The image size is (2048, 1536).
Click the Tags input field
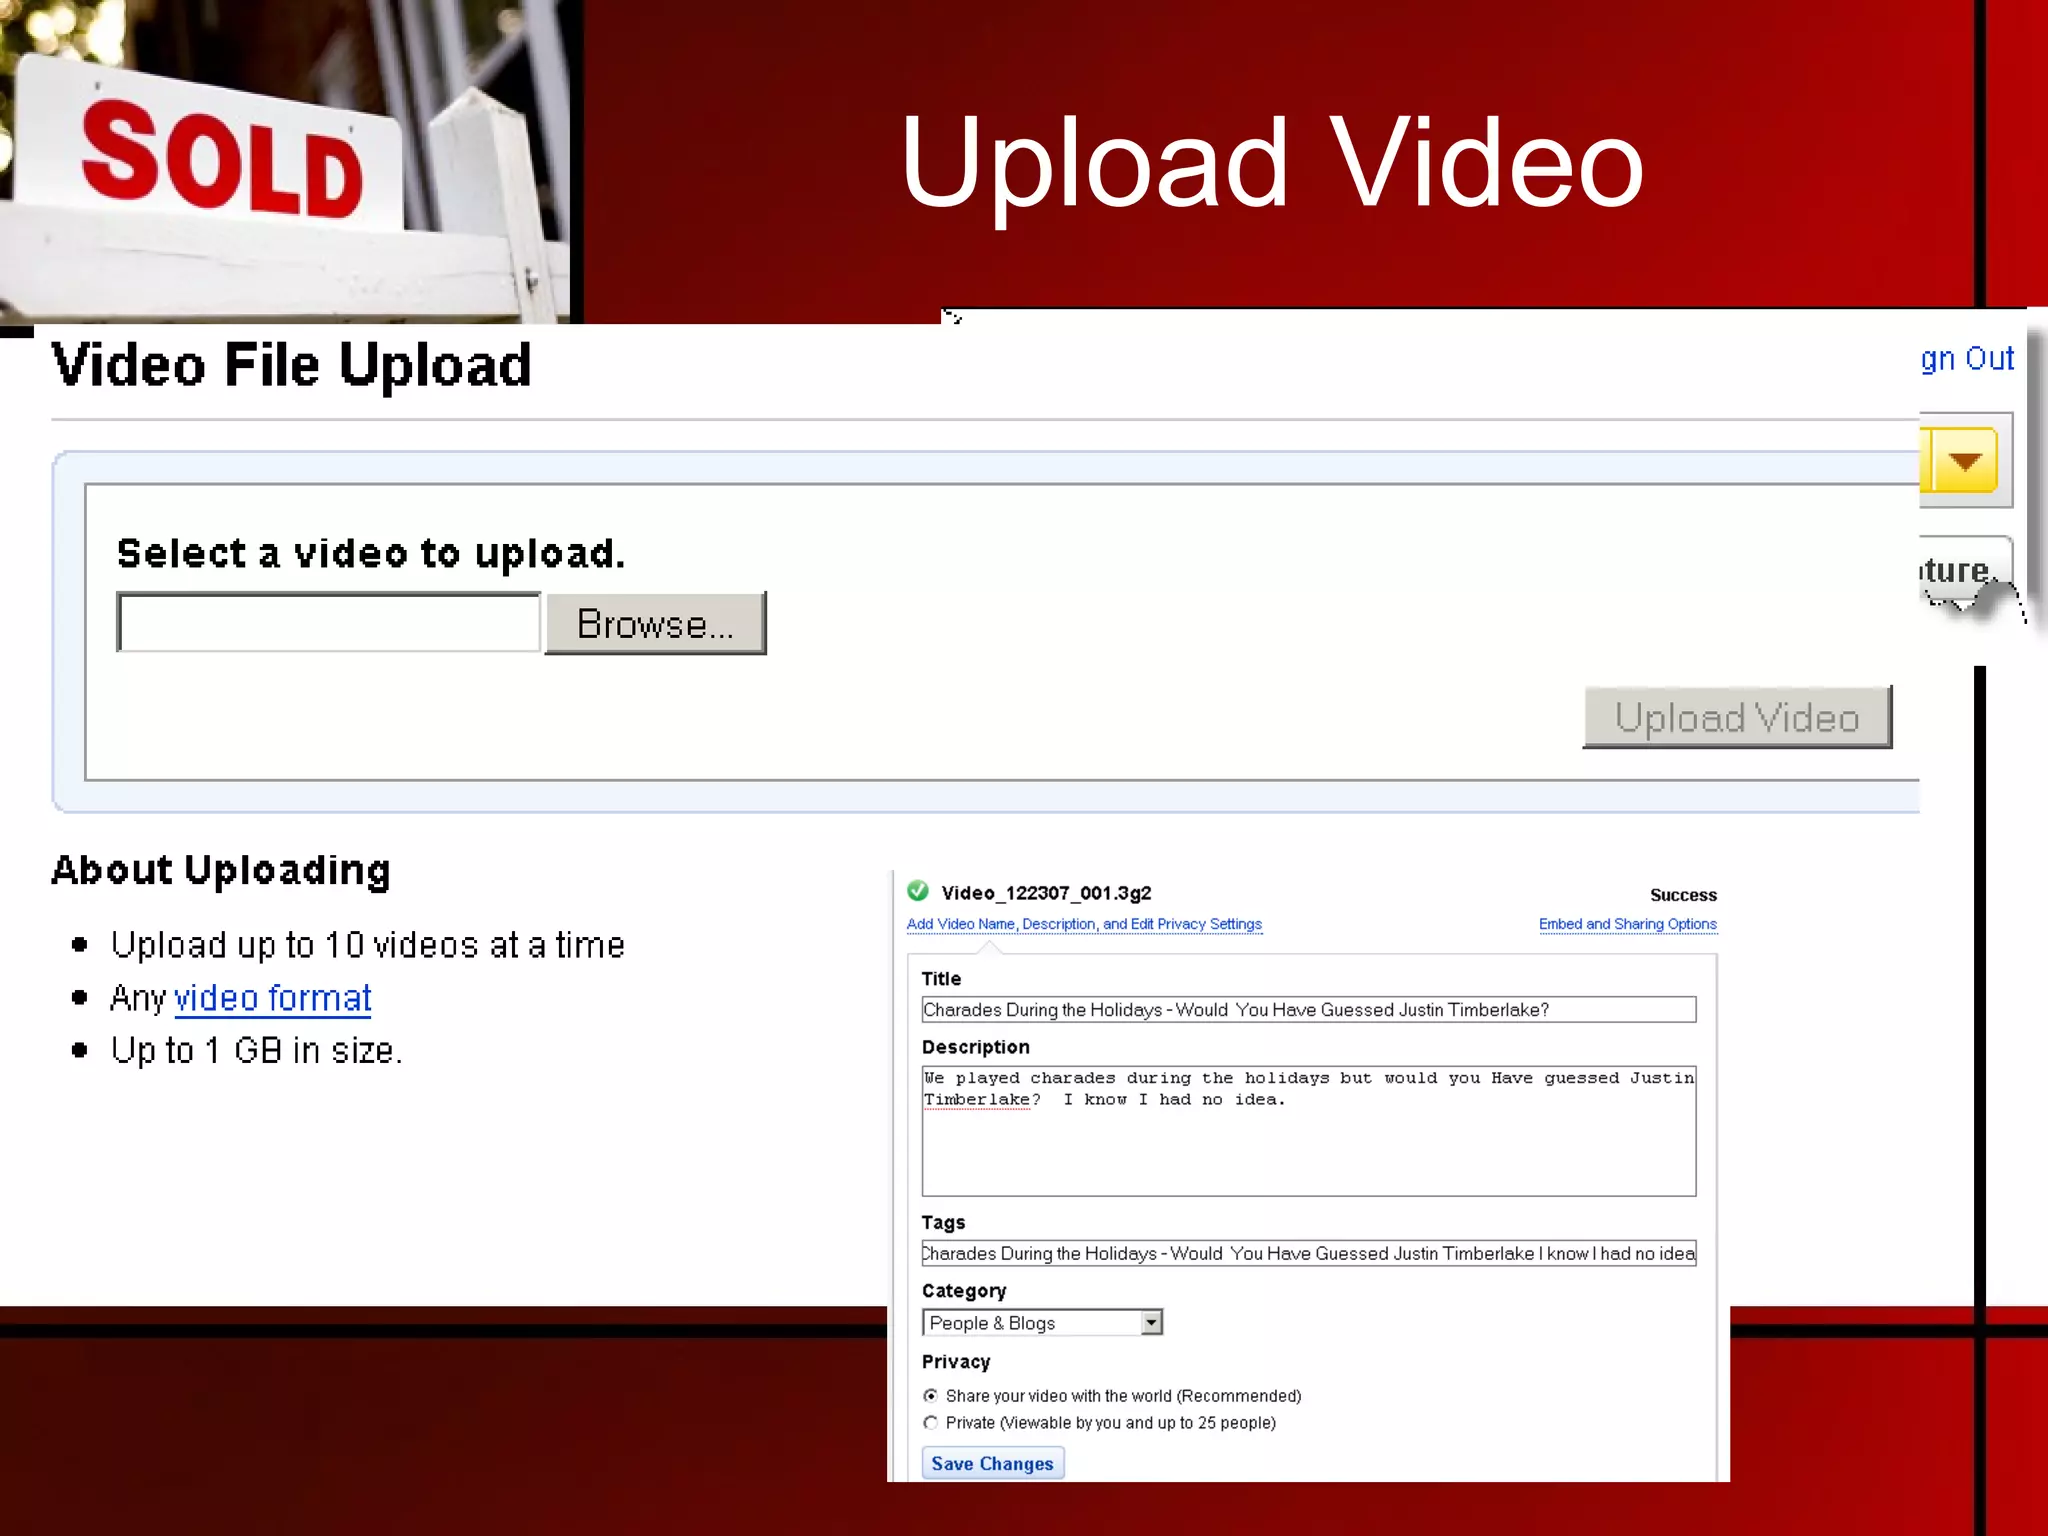click(1309, 1253)
